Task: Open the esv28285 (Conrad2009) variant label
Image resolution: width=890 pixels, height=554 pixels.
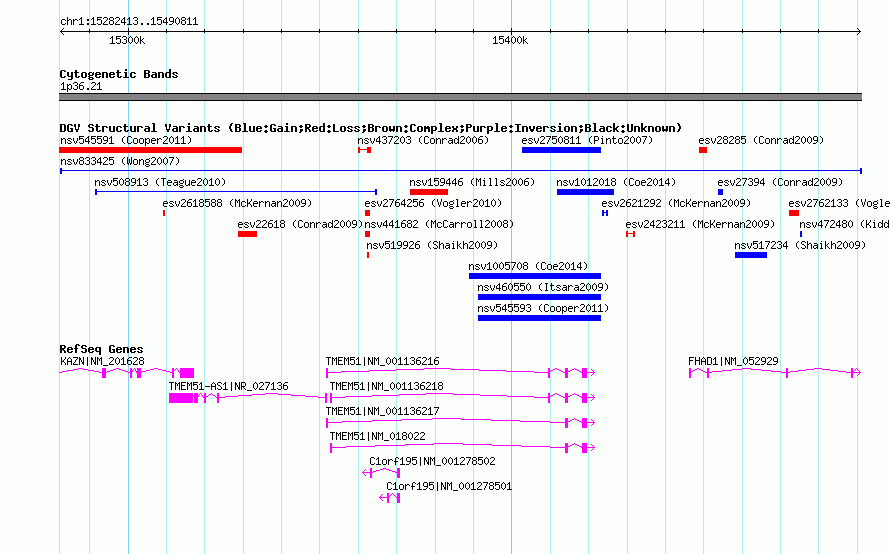Action: pos(761,140)
